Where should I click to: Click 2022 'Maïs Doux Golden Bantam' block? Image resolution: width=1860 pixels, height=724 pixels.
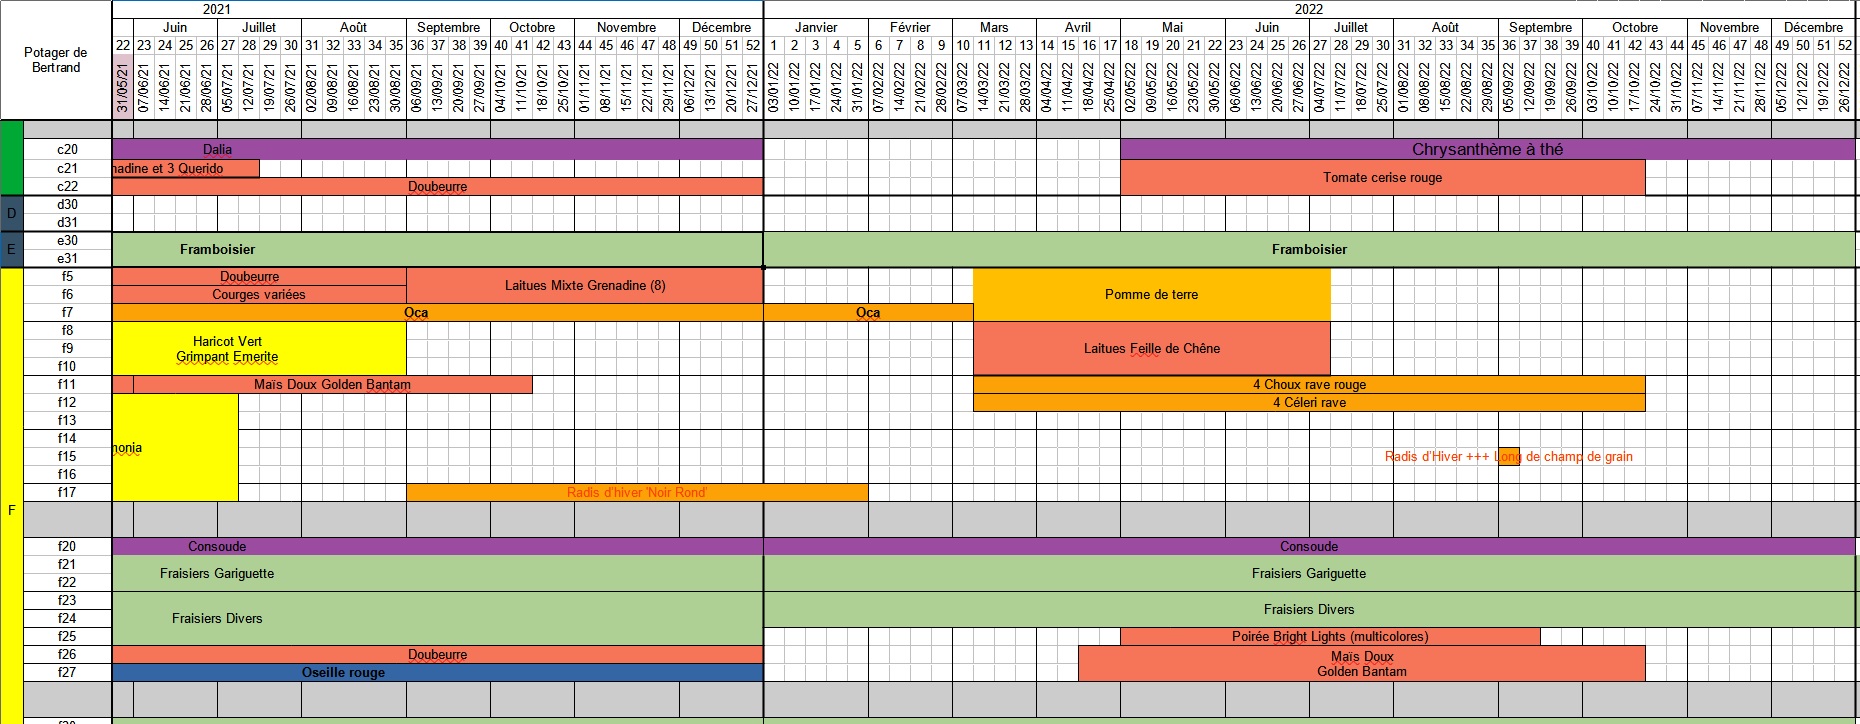pyautogui.click(x=1362, y=664)
